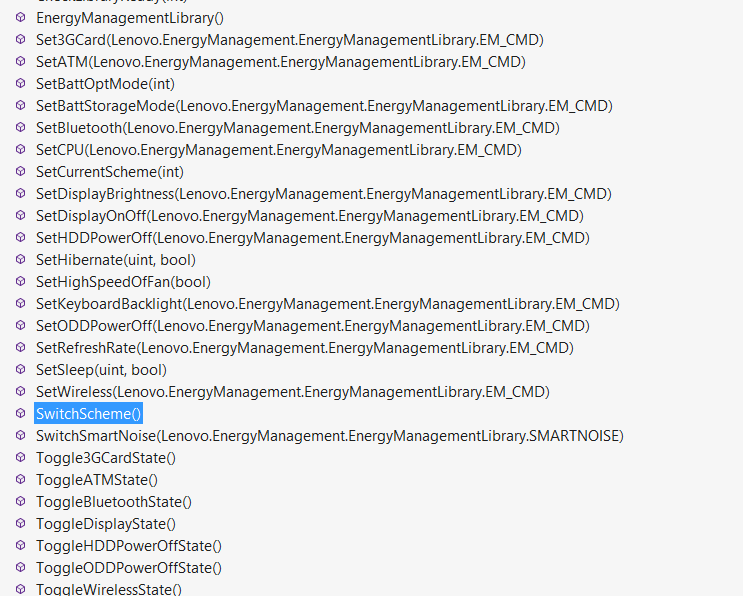Viewport: 743px width, 596px height.
Task: Open the ToggleHDDPowerOffState() method
Action: click(x=129, y=546)
